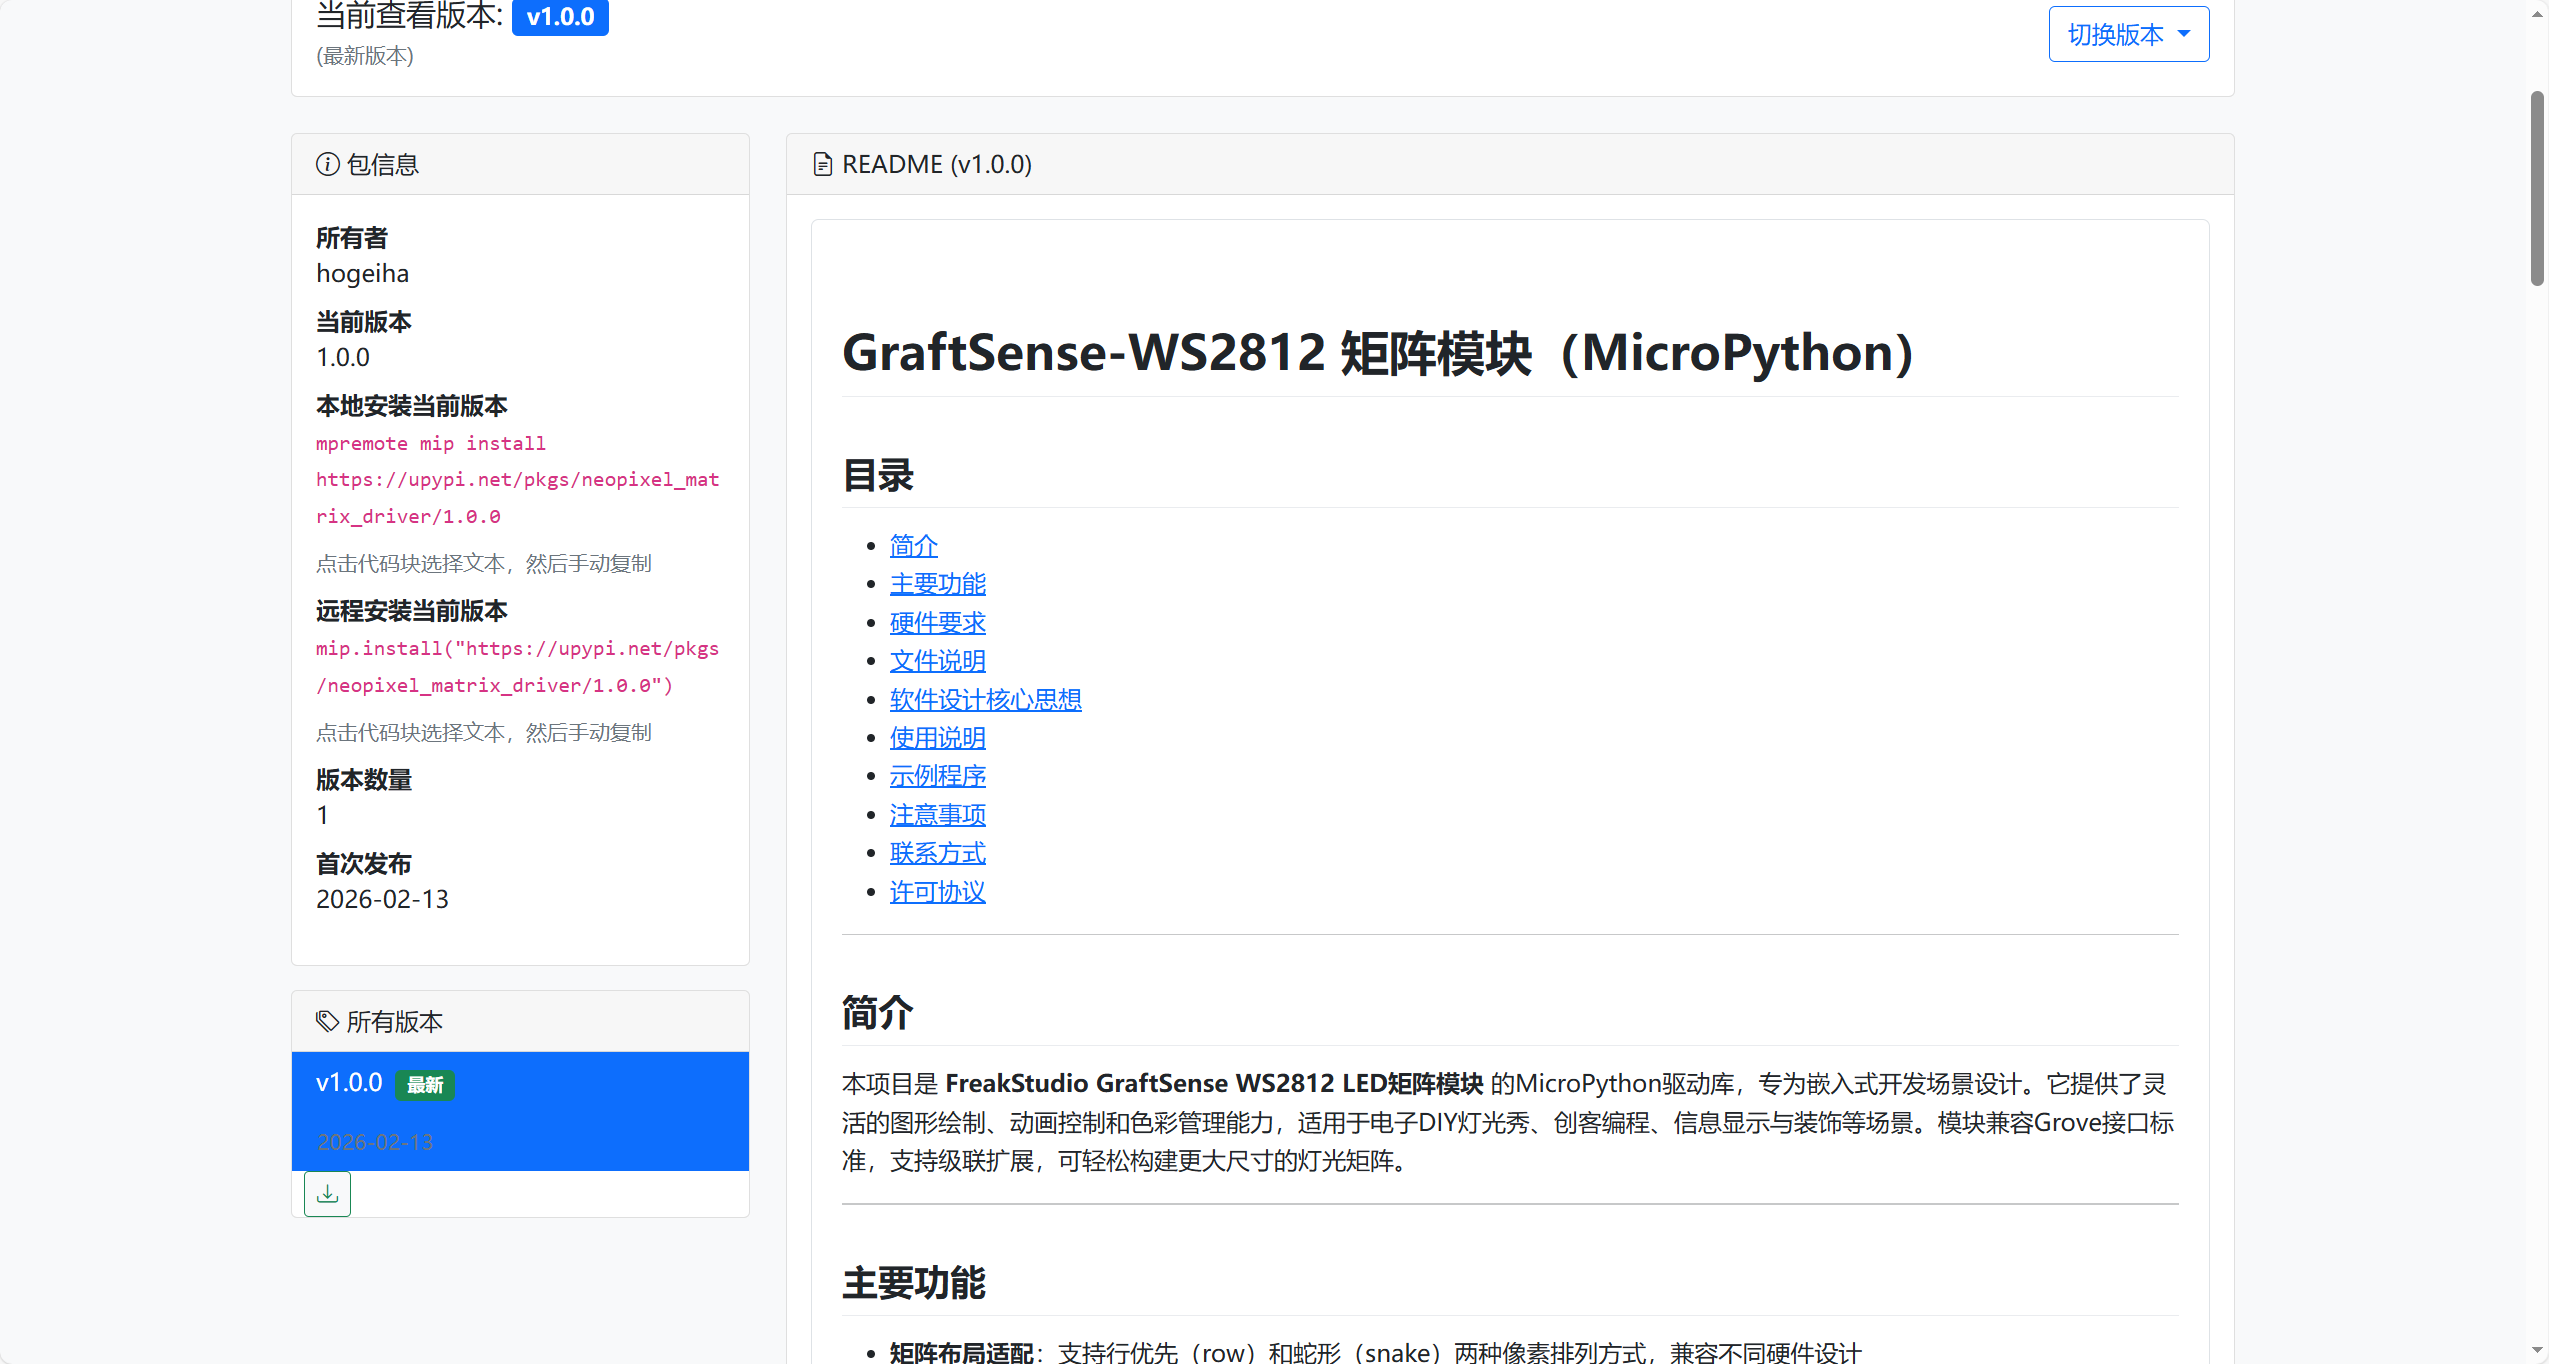
Task: Navigate to 软件设计核心思想 link
Action: point(985,700)
